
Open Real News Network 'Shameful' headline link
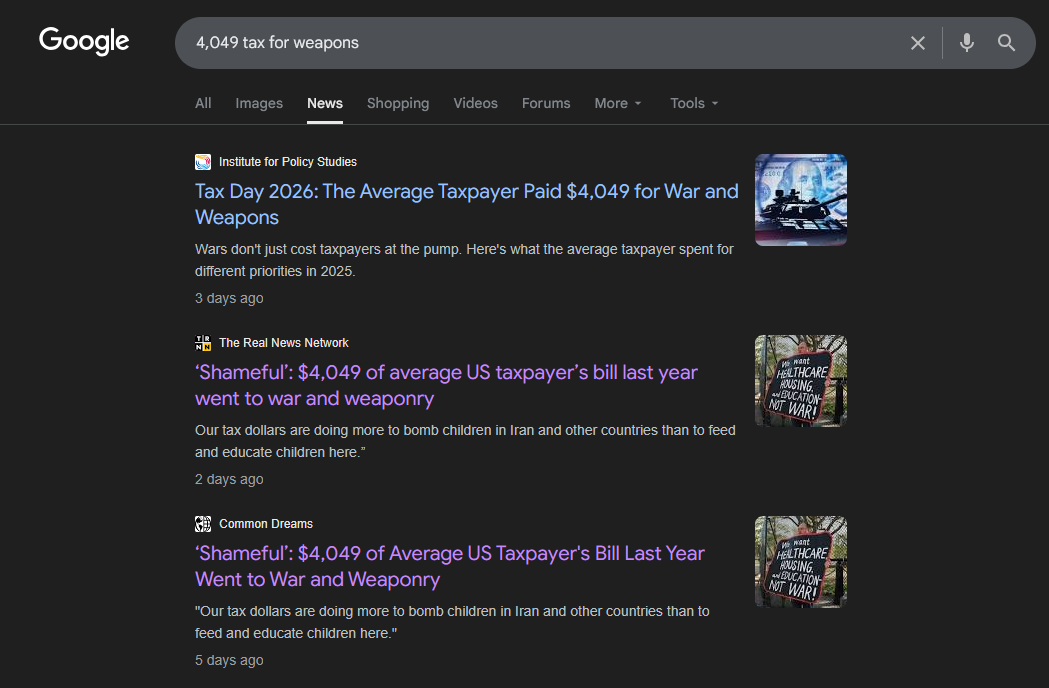pos(446,385)
